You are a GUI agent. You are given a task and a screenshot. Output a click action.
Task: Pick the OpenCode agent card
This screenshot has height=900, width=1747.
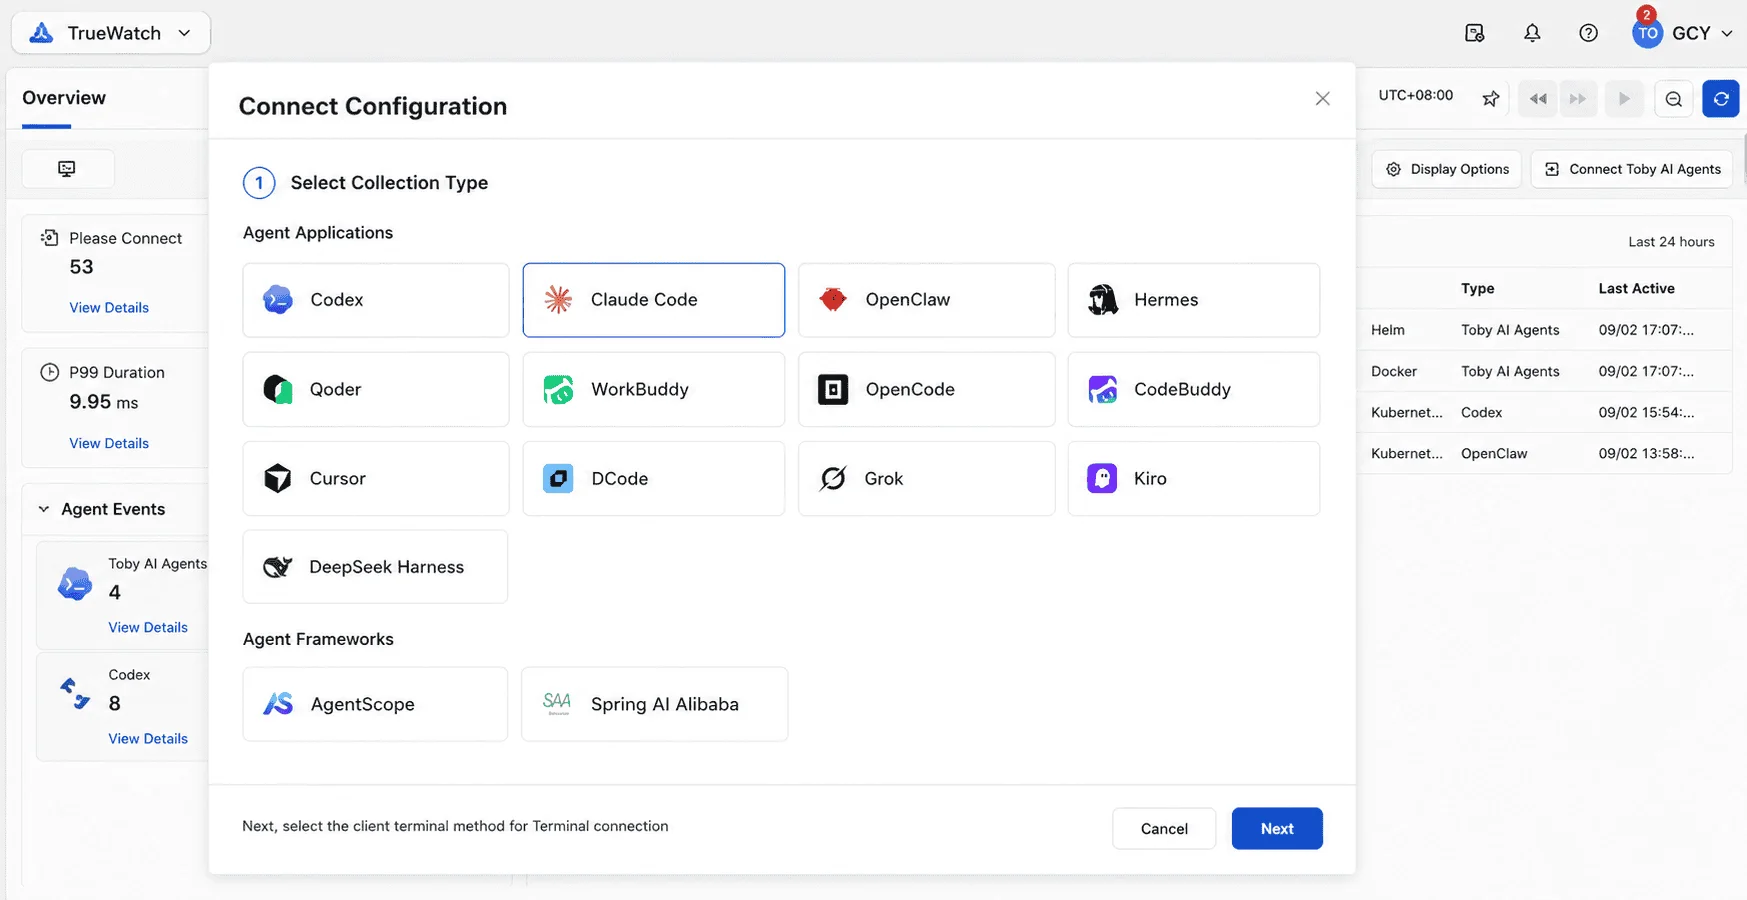point(926,389)
